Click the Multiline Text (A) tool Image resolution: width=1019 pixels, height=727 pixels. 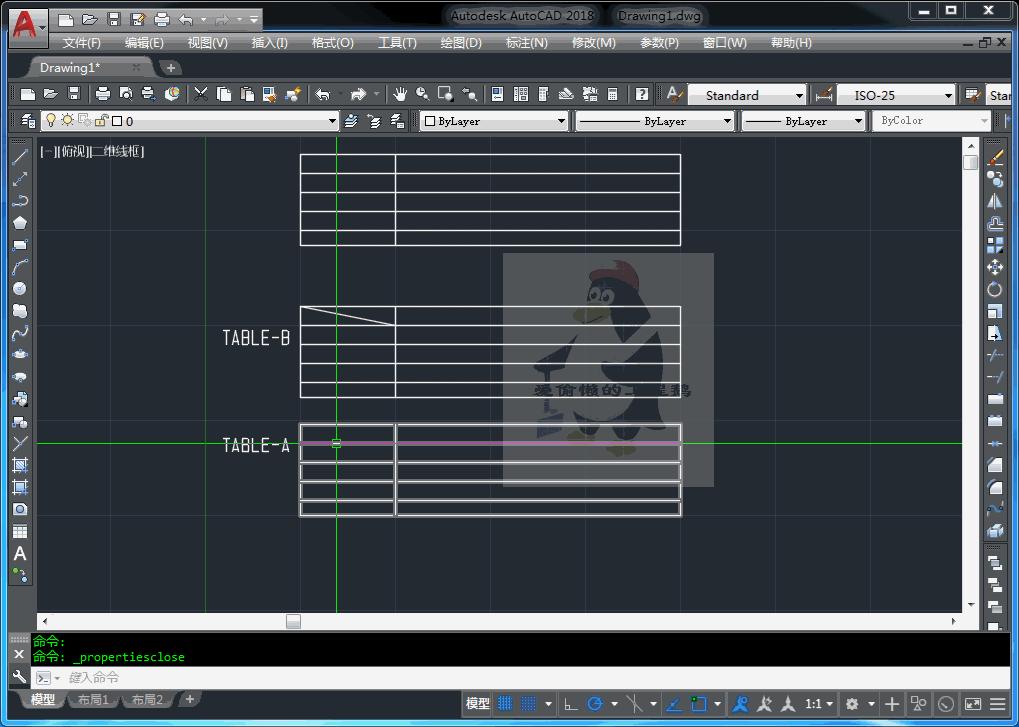19,554
